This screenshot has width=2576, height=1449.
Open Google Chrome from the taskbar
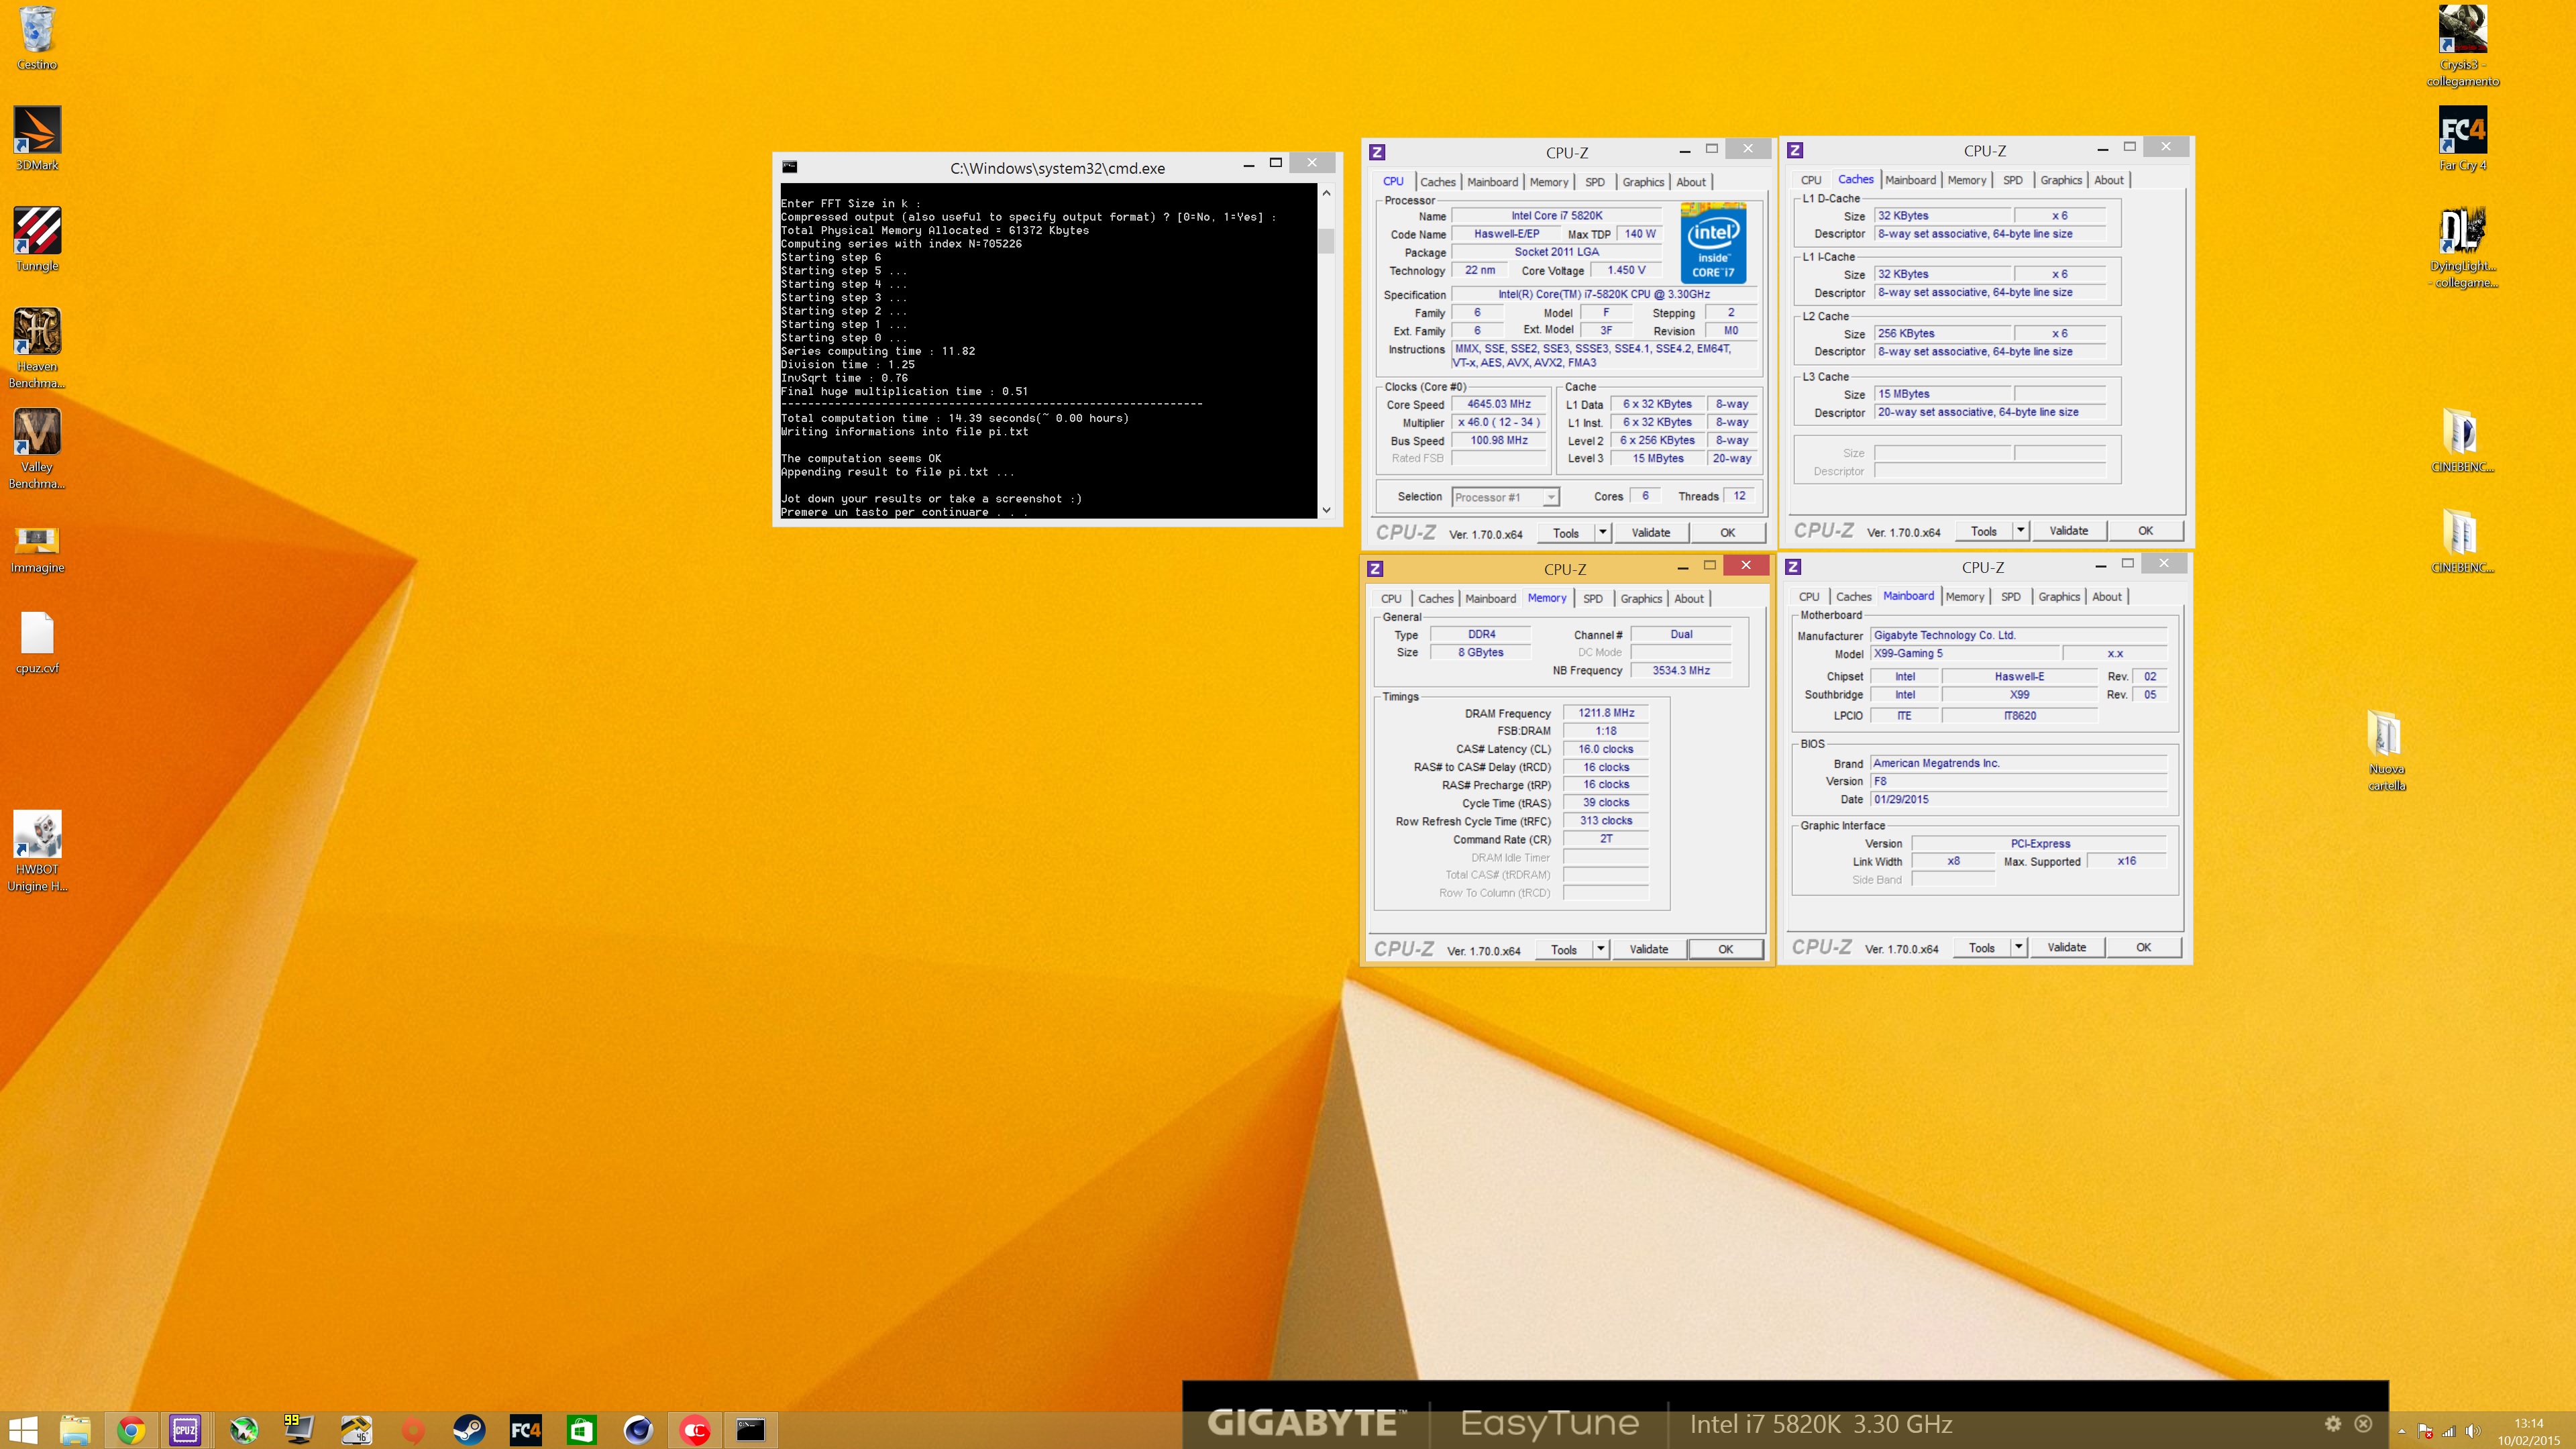click(x=131, y=1430)
